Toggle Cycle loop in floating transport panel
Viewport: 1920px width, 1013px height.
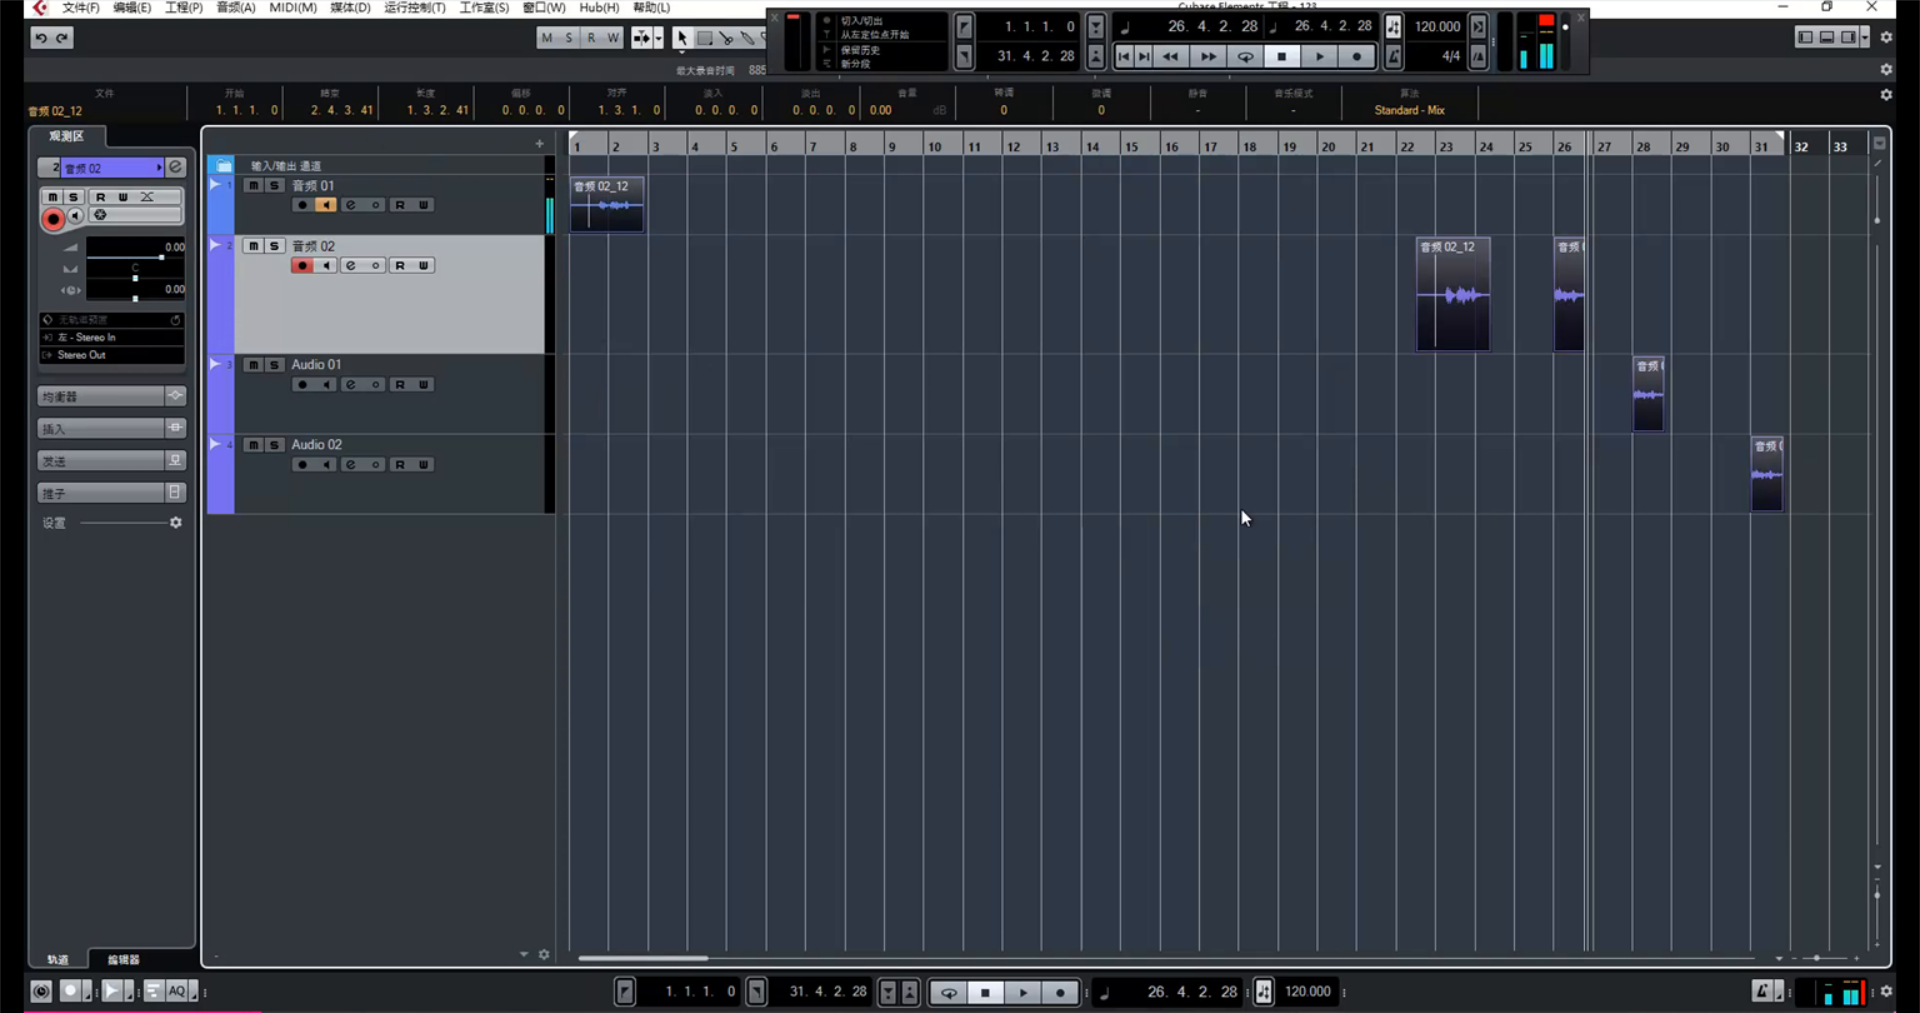(1245, 57)
